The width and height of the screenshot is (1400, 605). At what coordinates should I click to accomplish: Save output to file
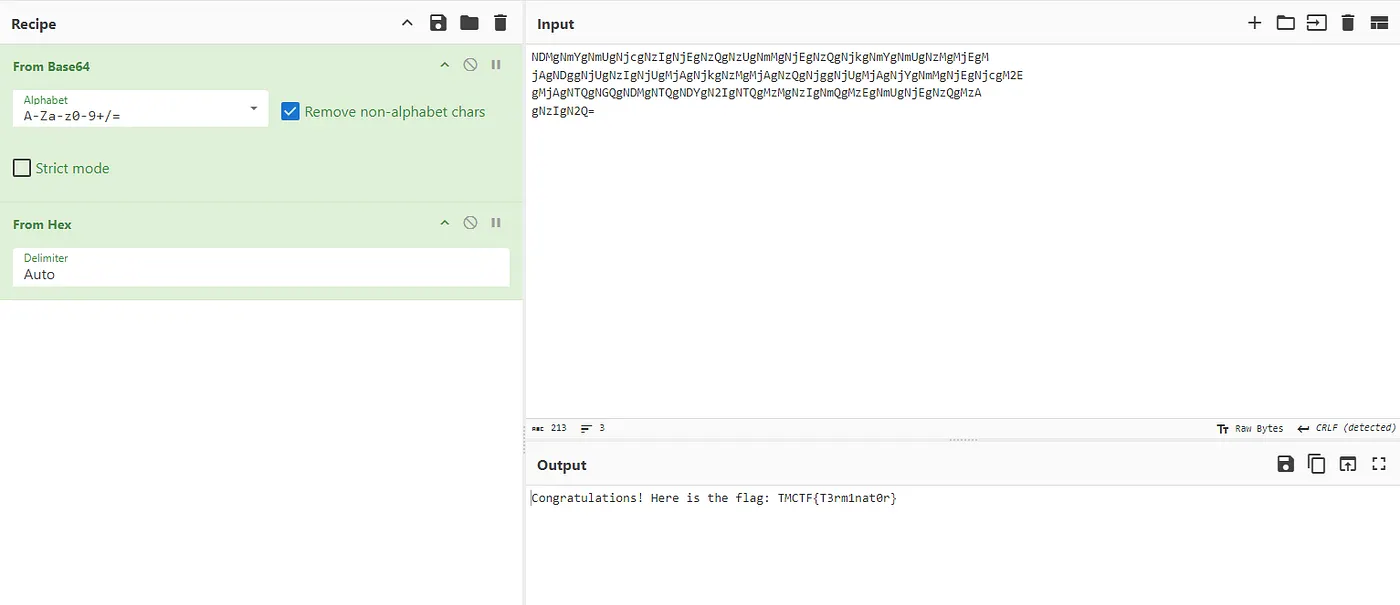pos(1285,464)
